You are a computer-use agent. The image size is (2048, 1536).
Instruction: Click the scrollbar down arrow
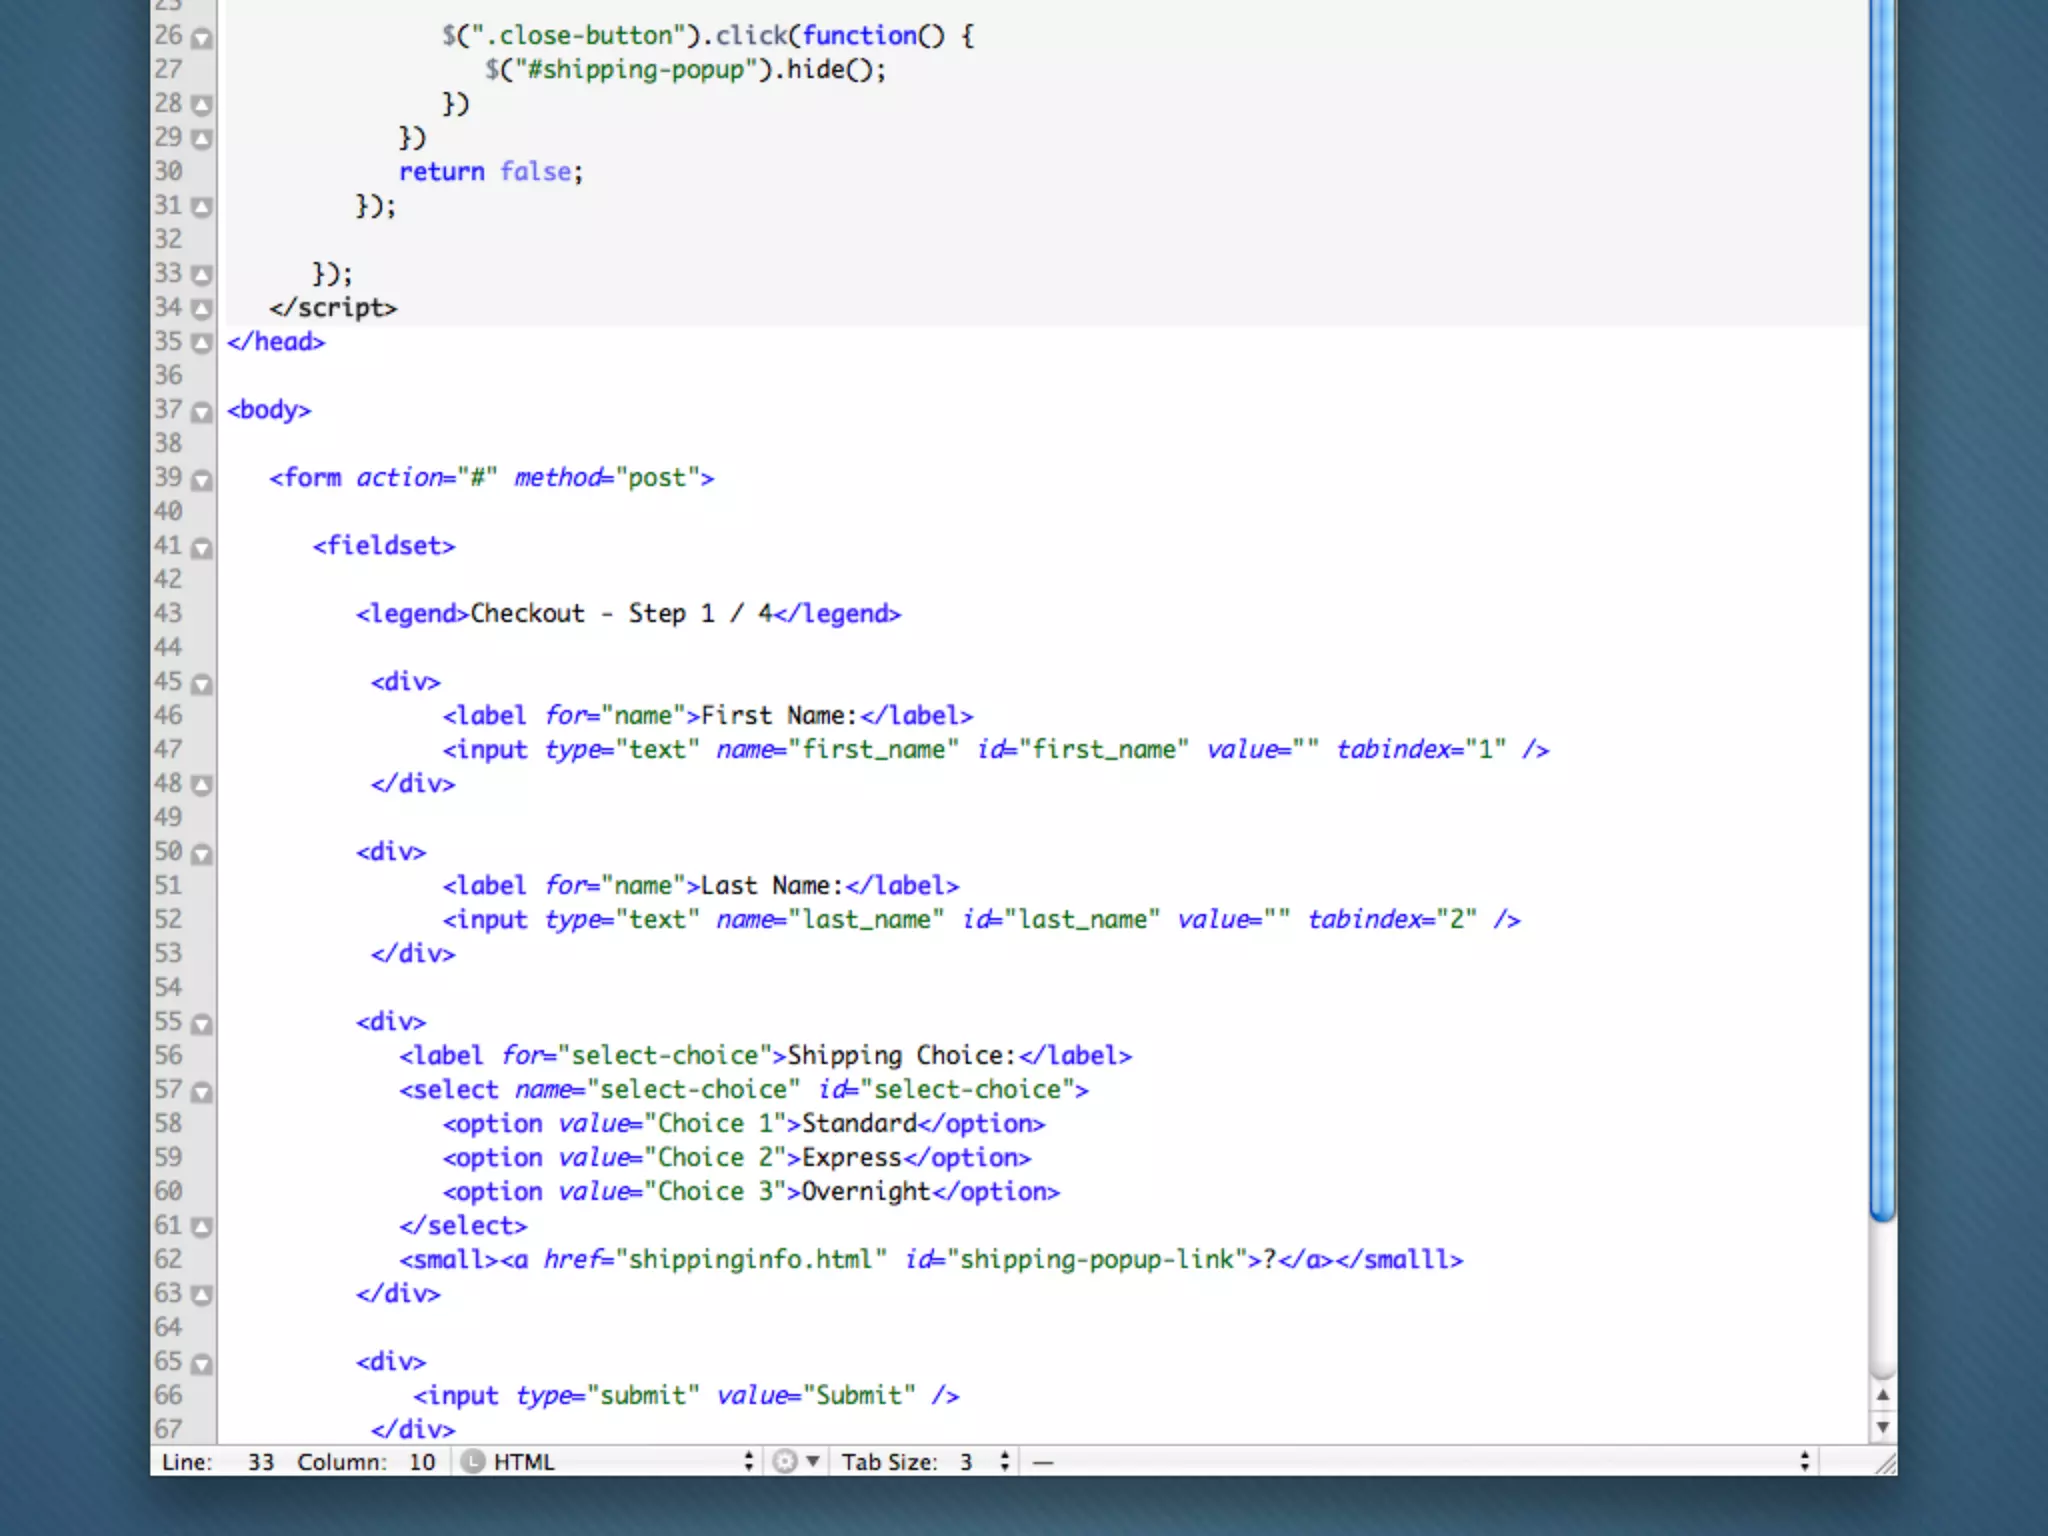pyautogui.click(x=1882, y=1427)
